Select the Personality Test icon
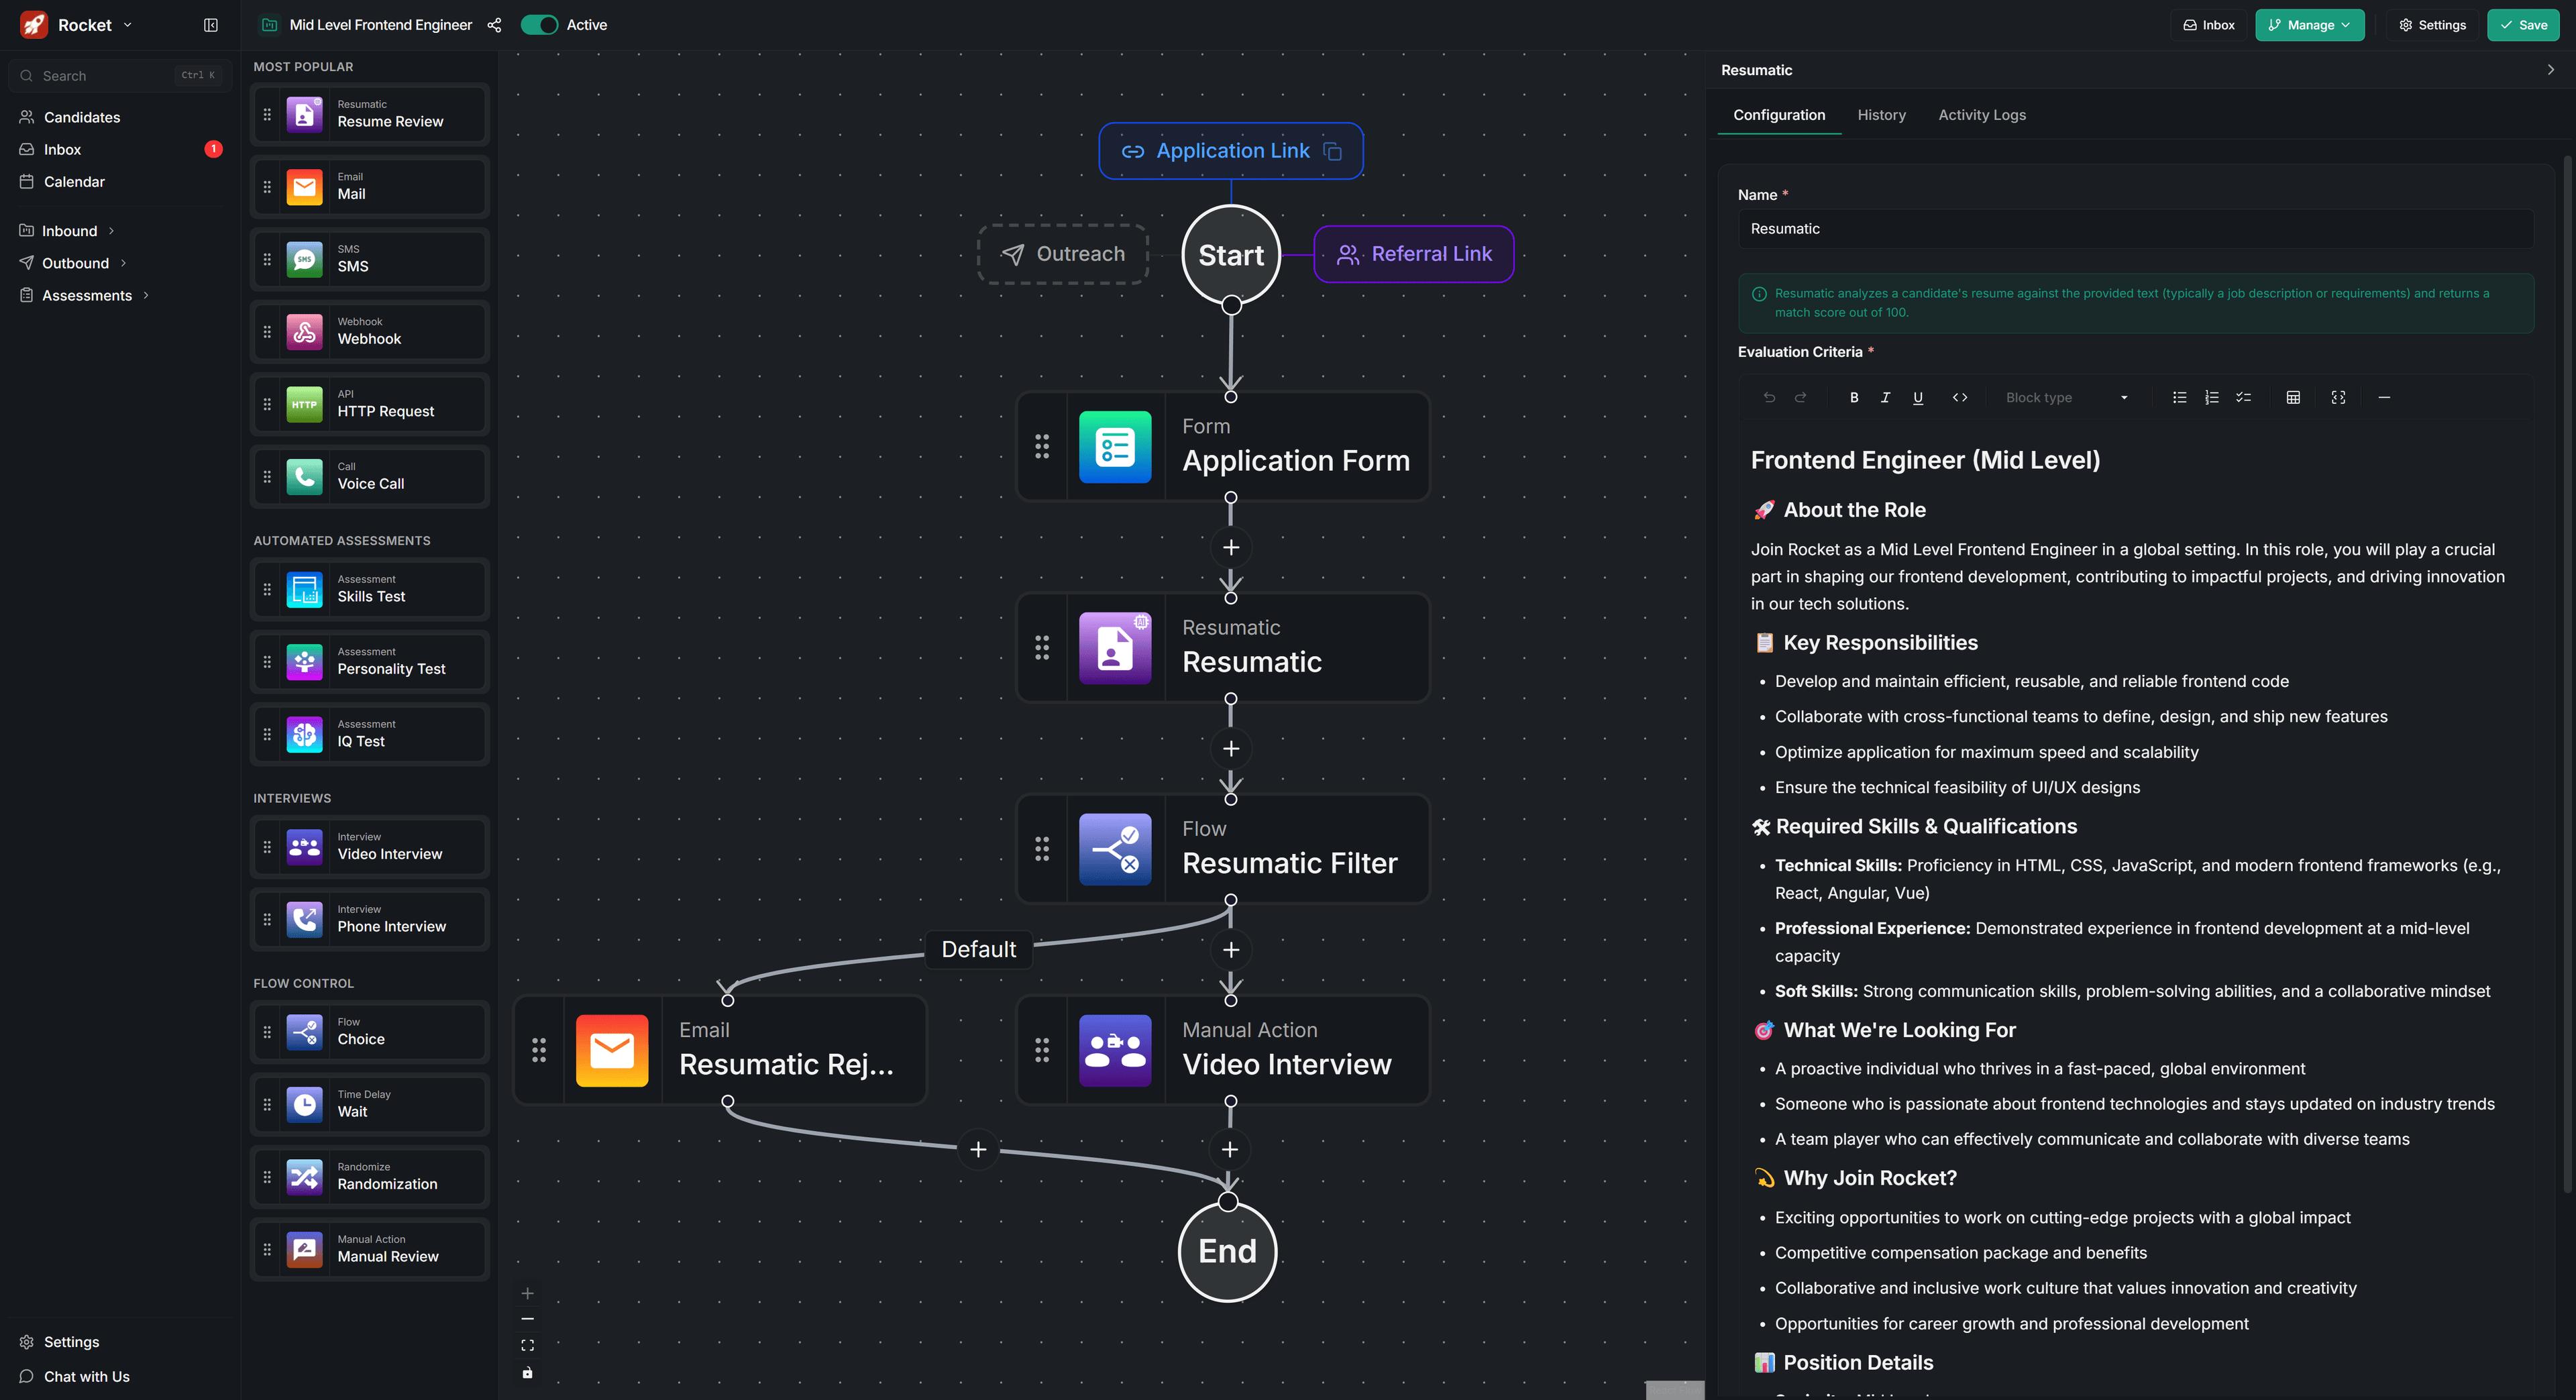The image size is (2576, 1400). (304, 662)
